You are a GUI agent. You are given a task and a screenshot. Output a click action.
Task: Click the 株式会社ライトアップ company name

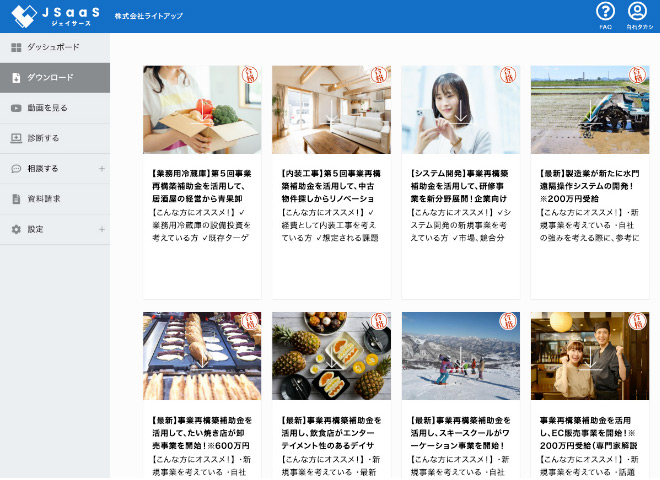pos(150,18)
